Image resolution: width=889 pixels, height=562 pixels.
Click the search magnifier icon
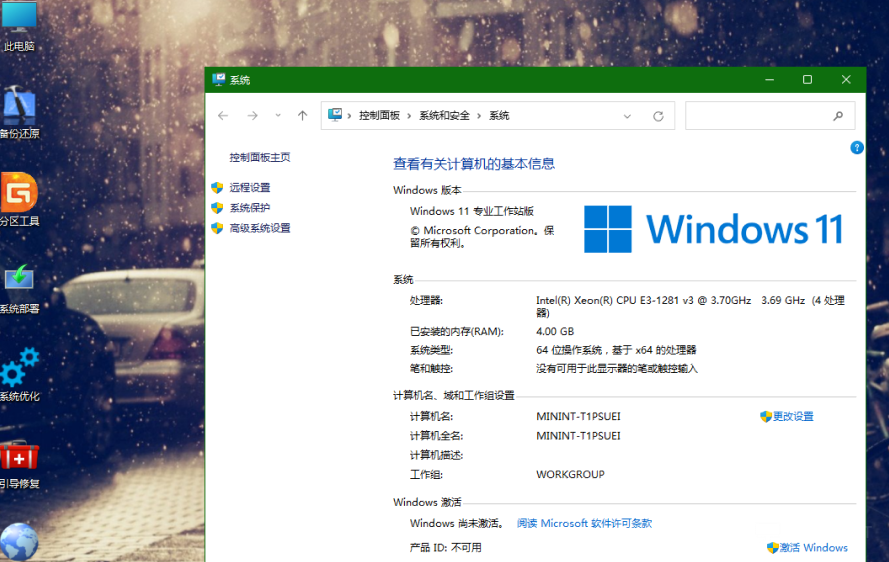tap(838, 116)
